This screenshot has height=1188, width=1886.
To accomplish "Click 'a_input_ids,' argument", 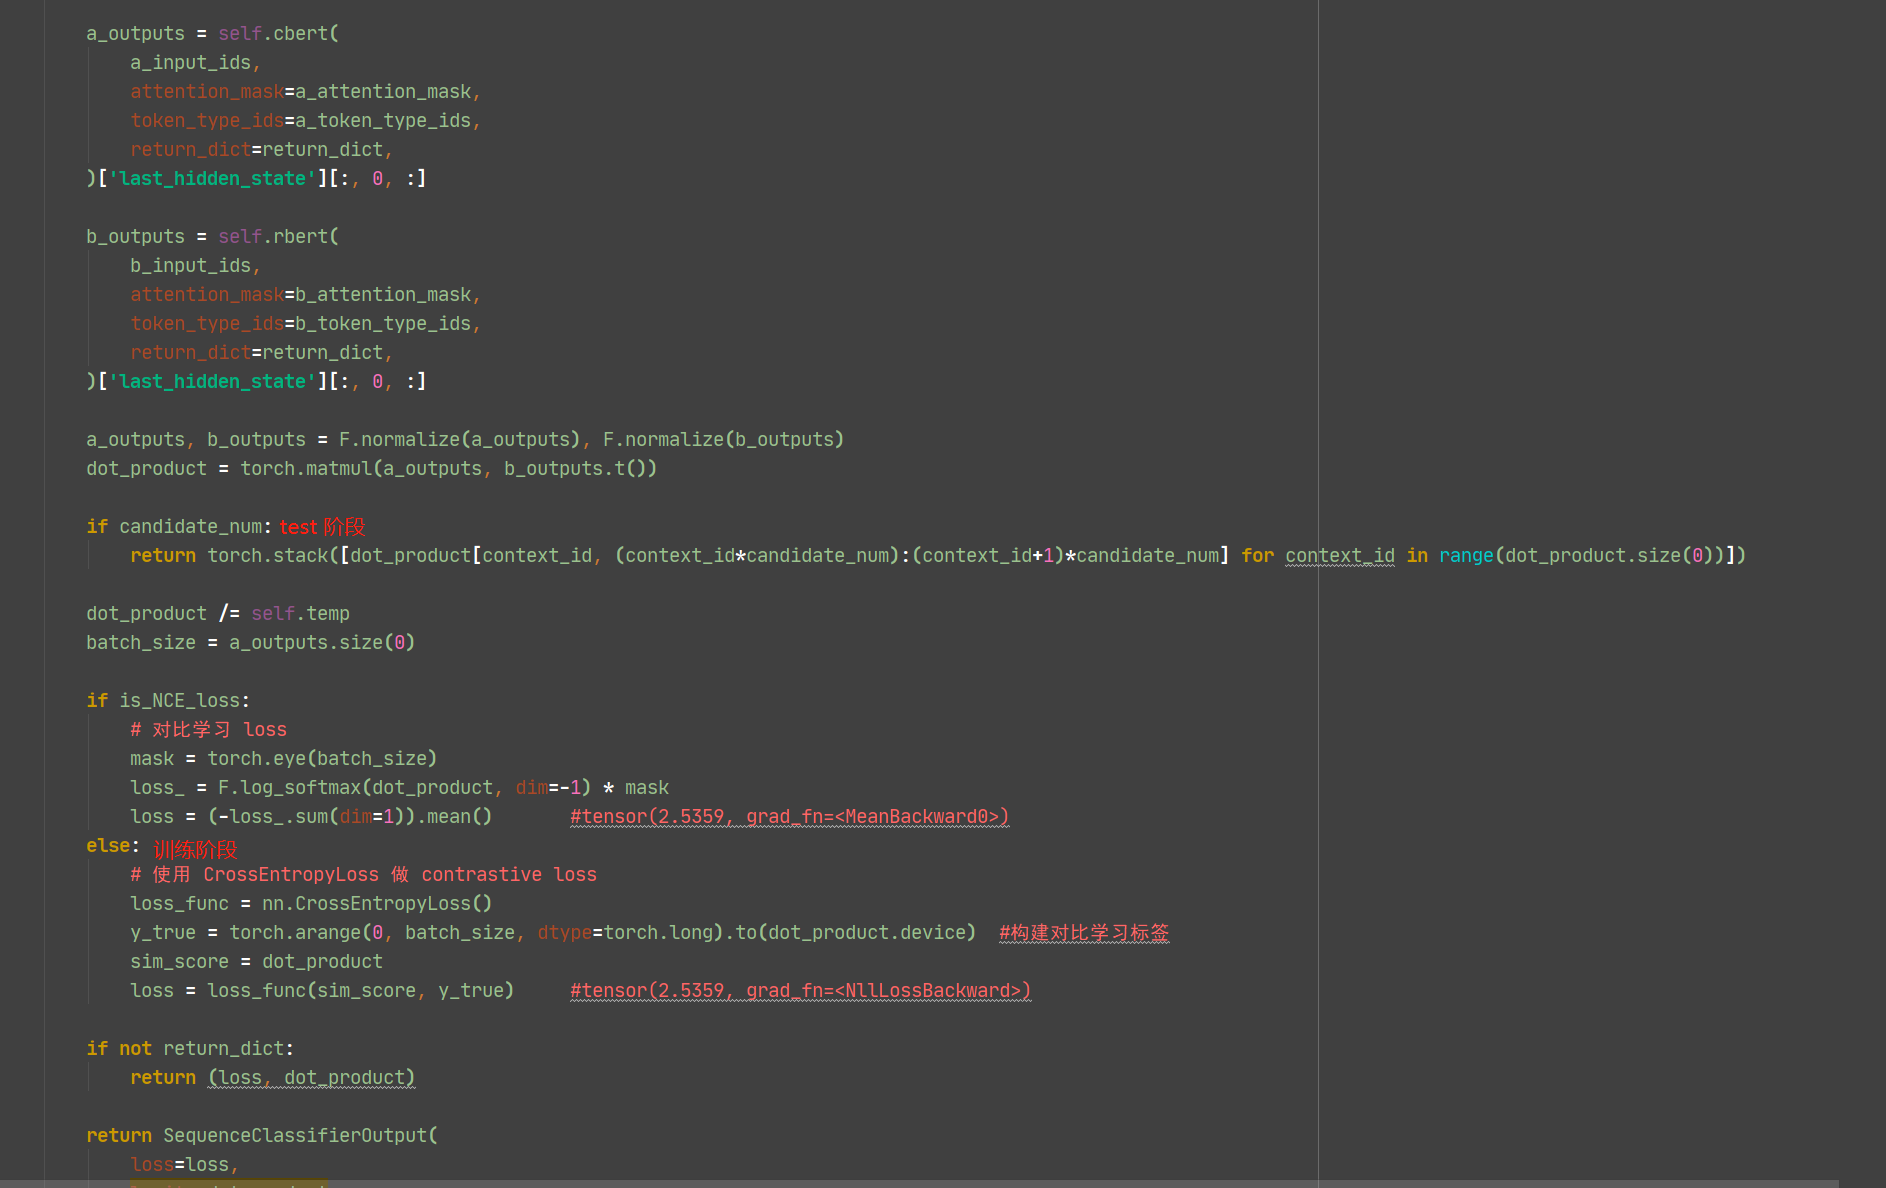I will [196, 63].
